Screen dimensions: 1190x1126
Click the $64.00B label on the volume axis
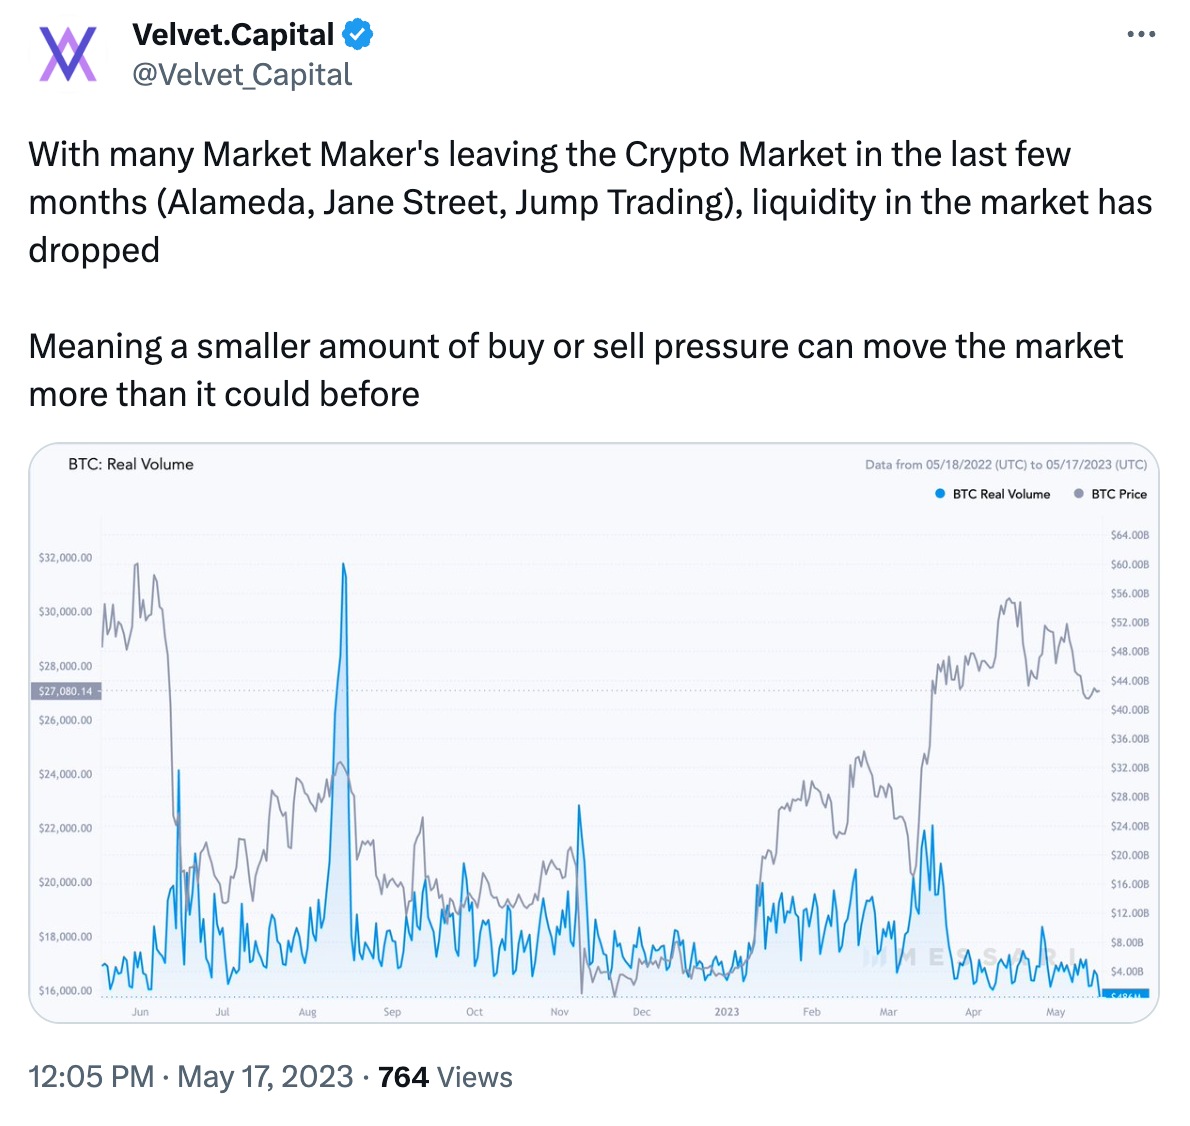click(1130, 535)
